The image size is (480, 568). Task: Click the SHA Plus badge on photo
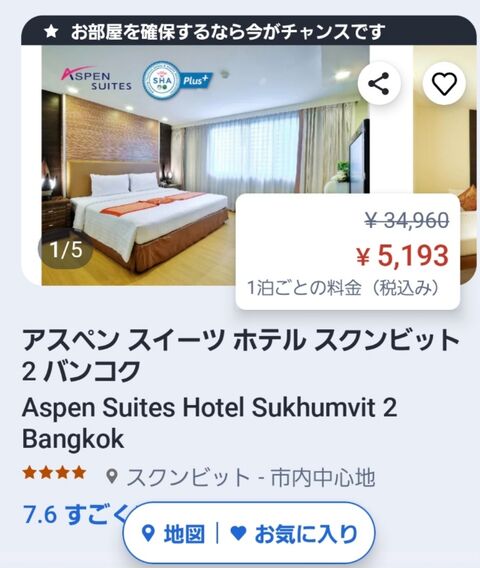176,80
